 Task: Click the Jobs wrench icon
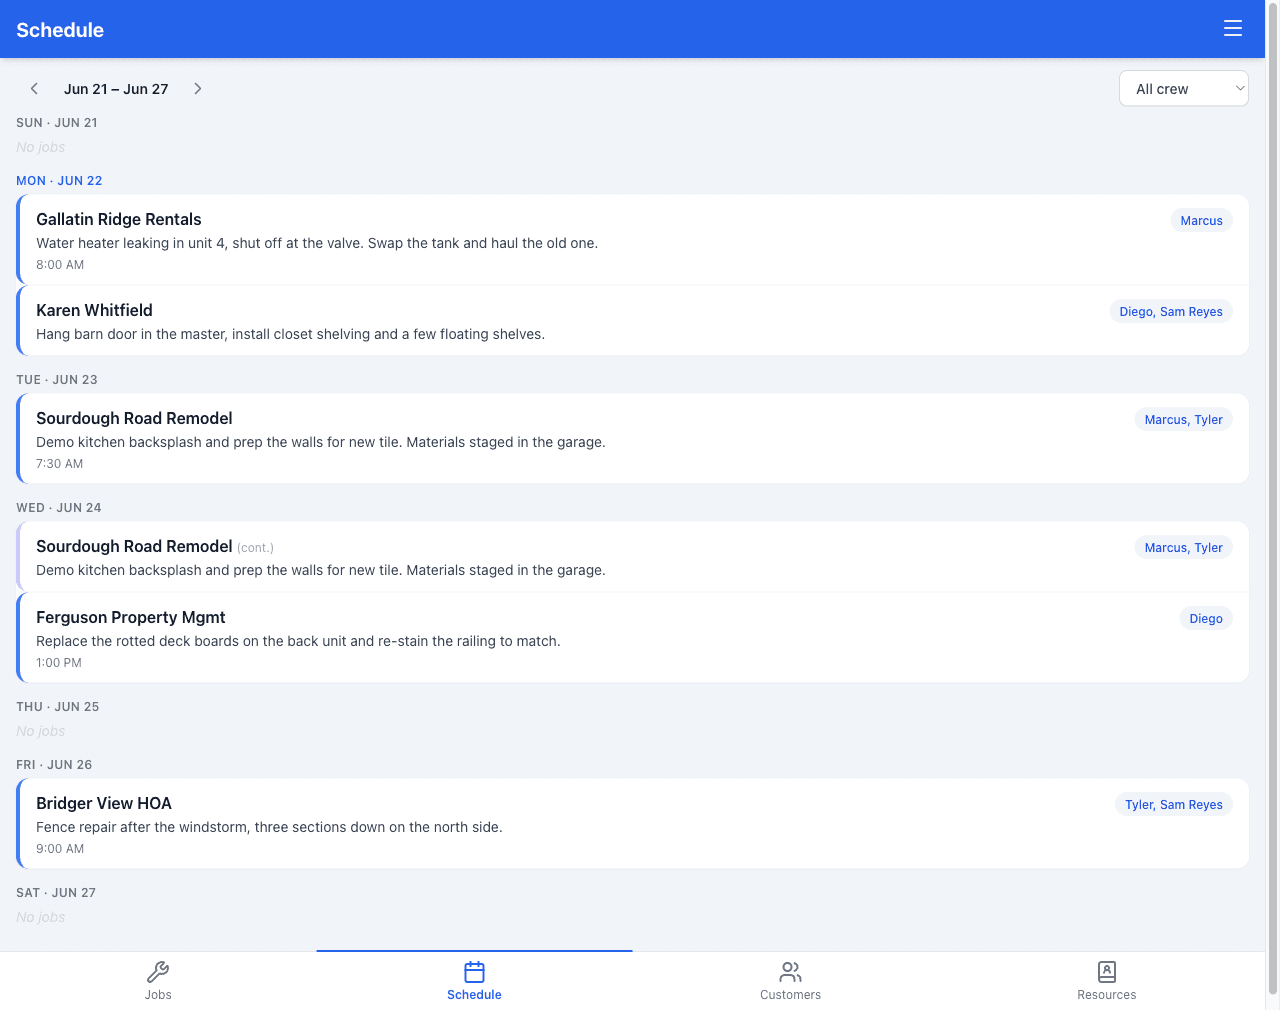pyautogui.click(x=158, y=972)
